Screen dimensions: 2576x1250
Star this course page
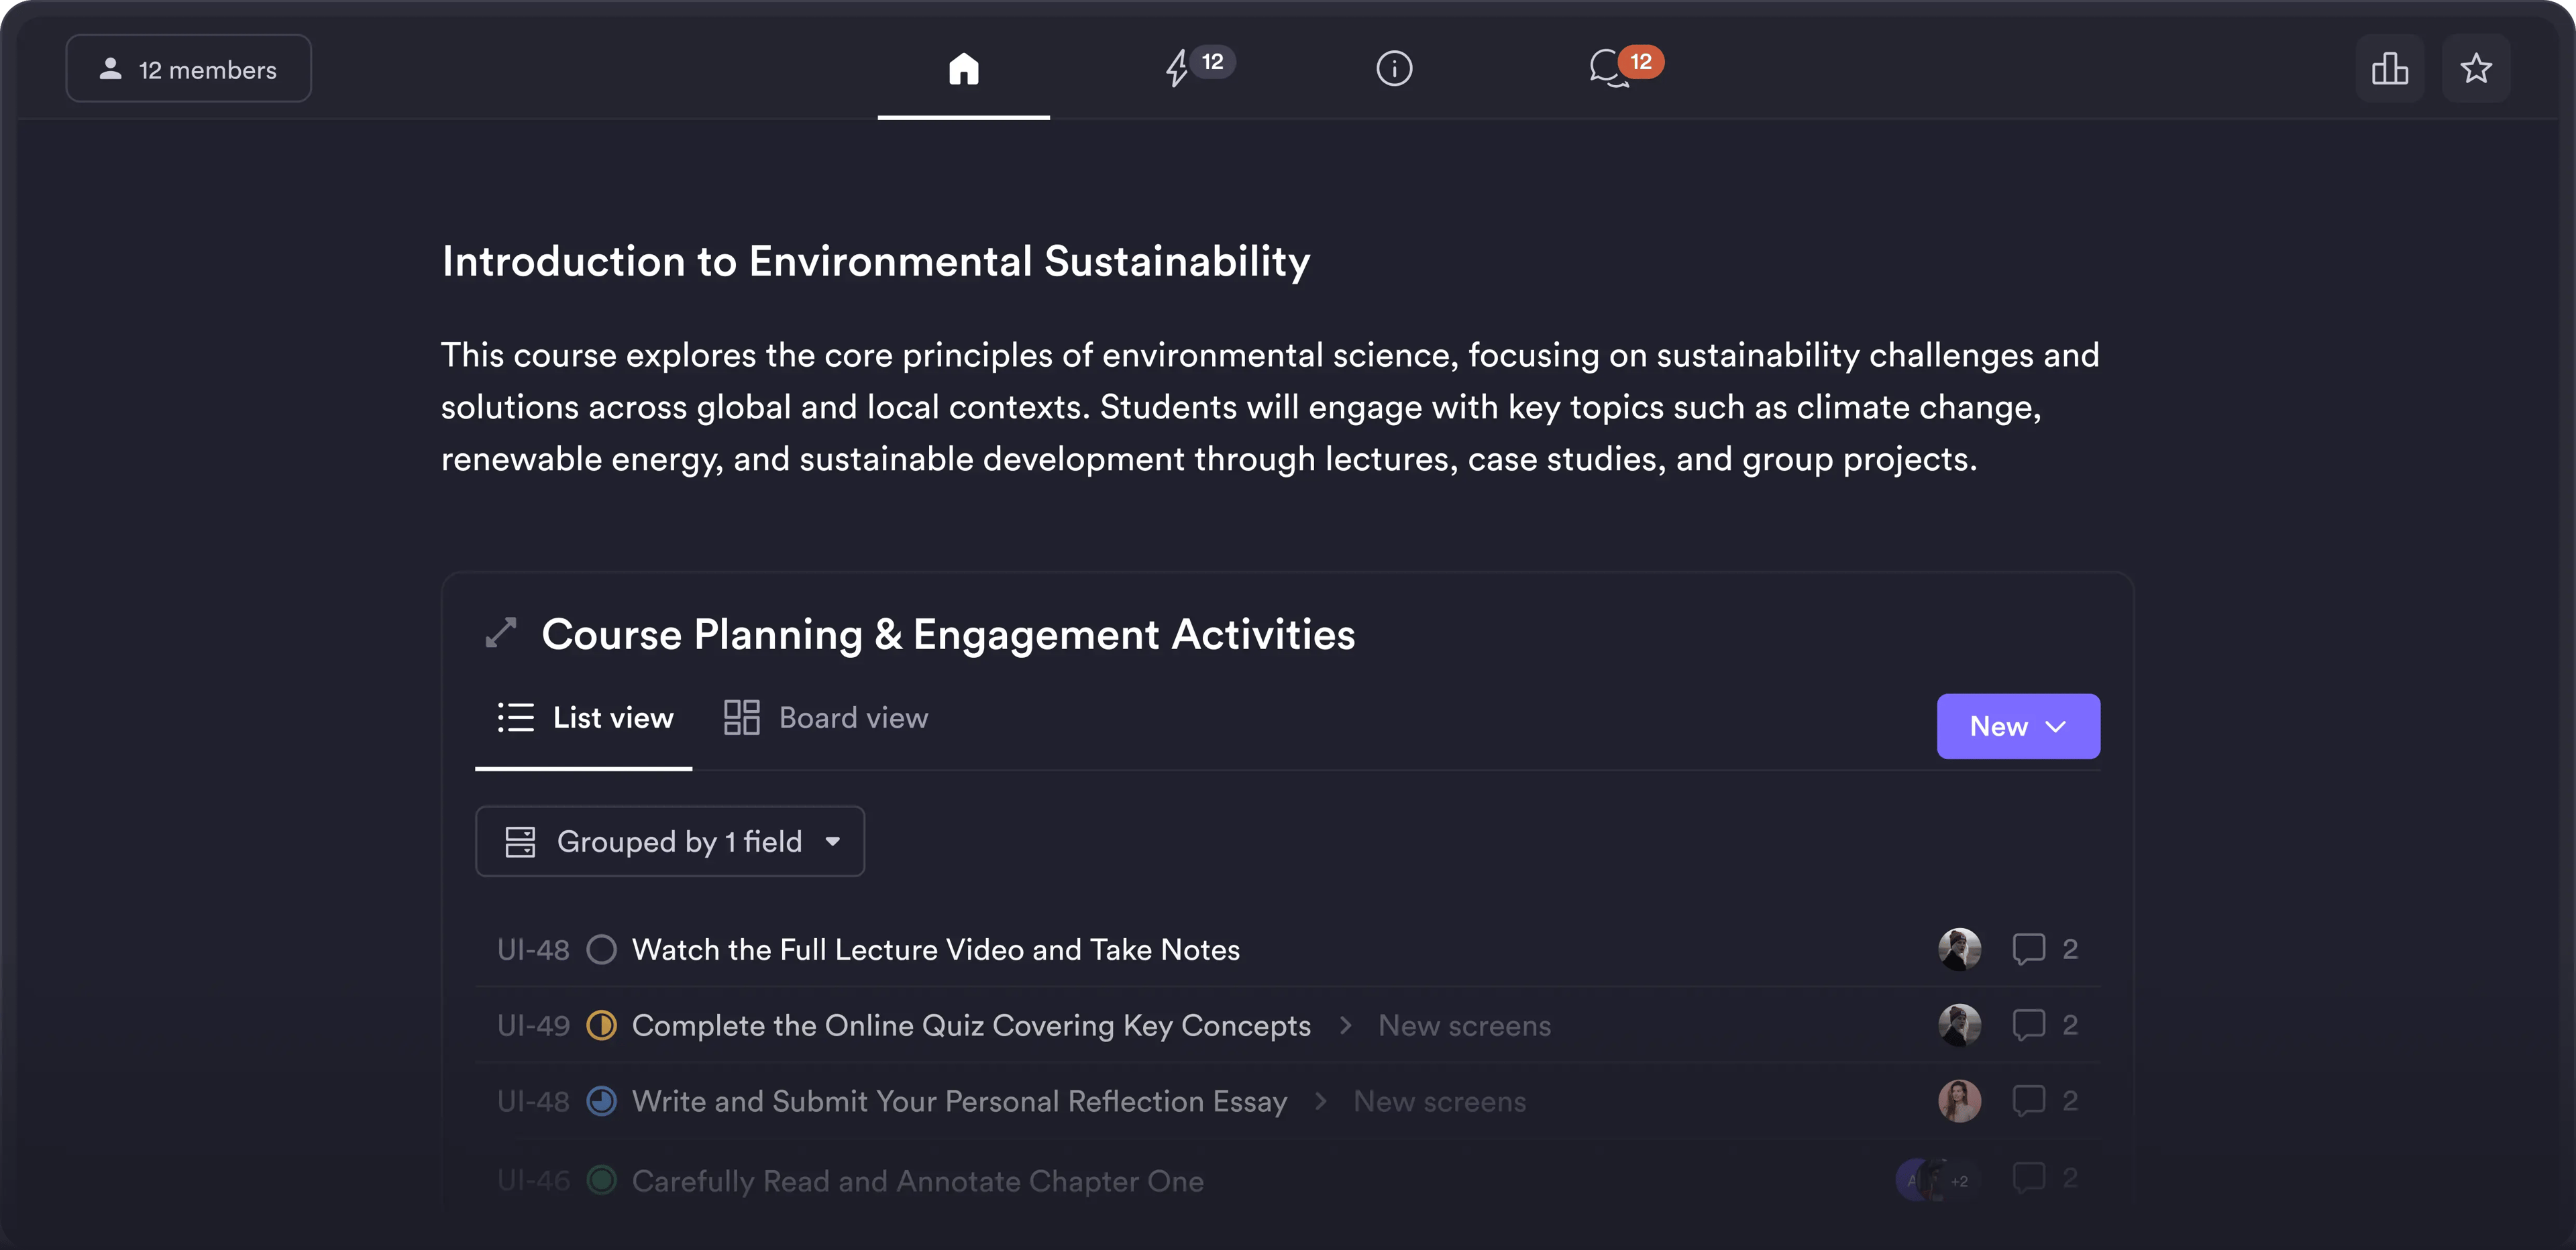[2476, 68]
